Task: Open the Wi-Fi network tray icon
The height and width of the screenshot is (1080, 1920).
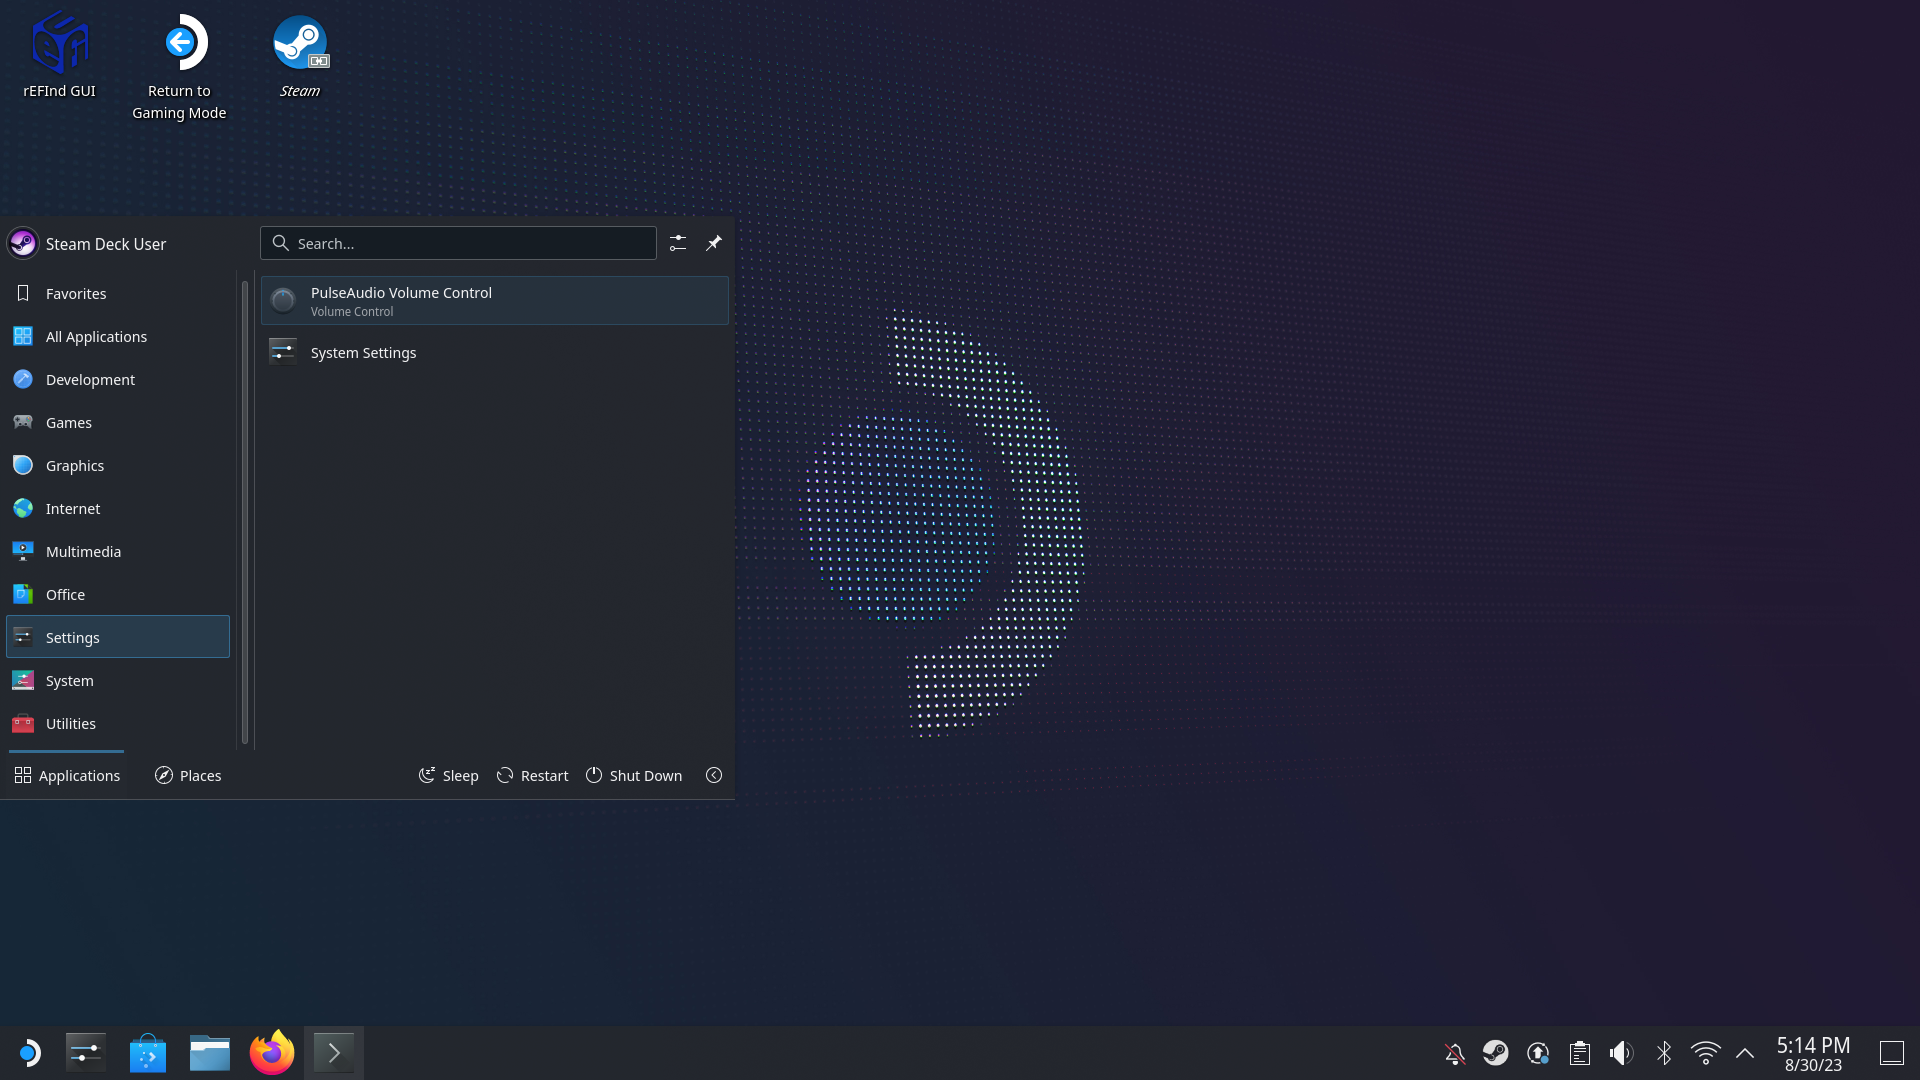Action: tap(1705, 1052)
